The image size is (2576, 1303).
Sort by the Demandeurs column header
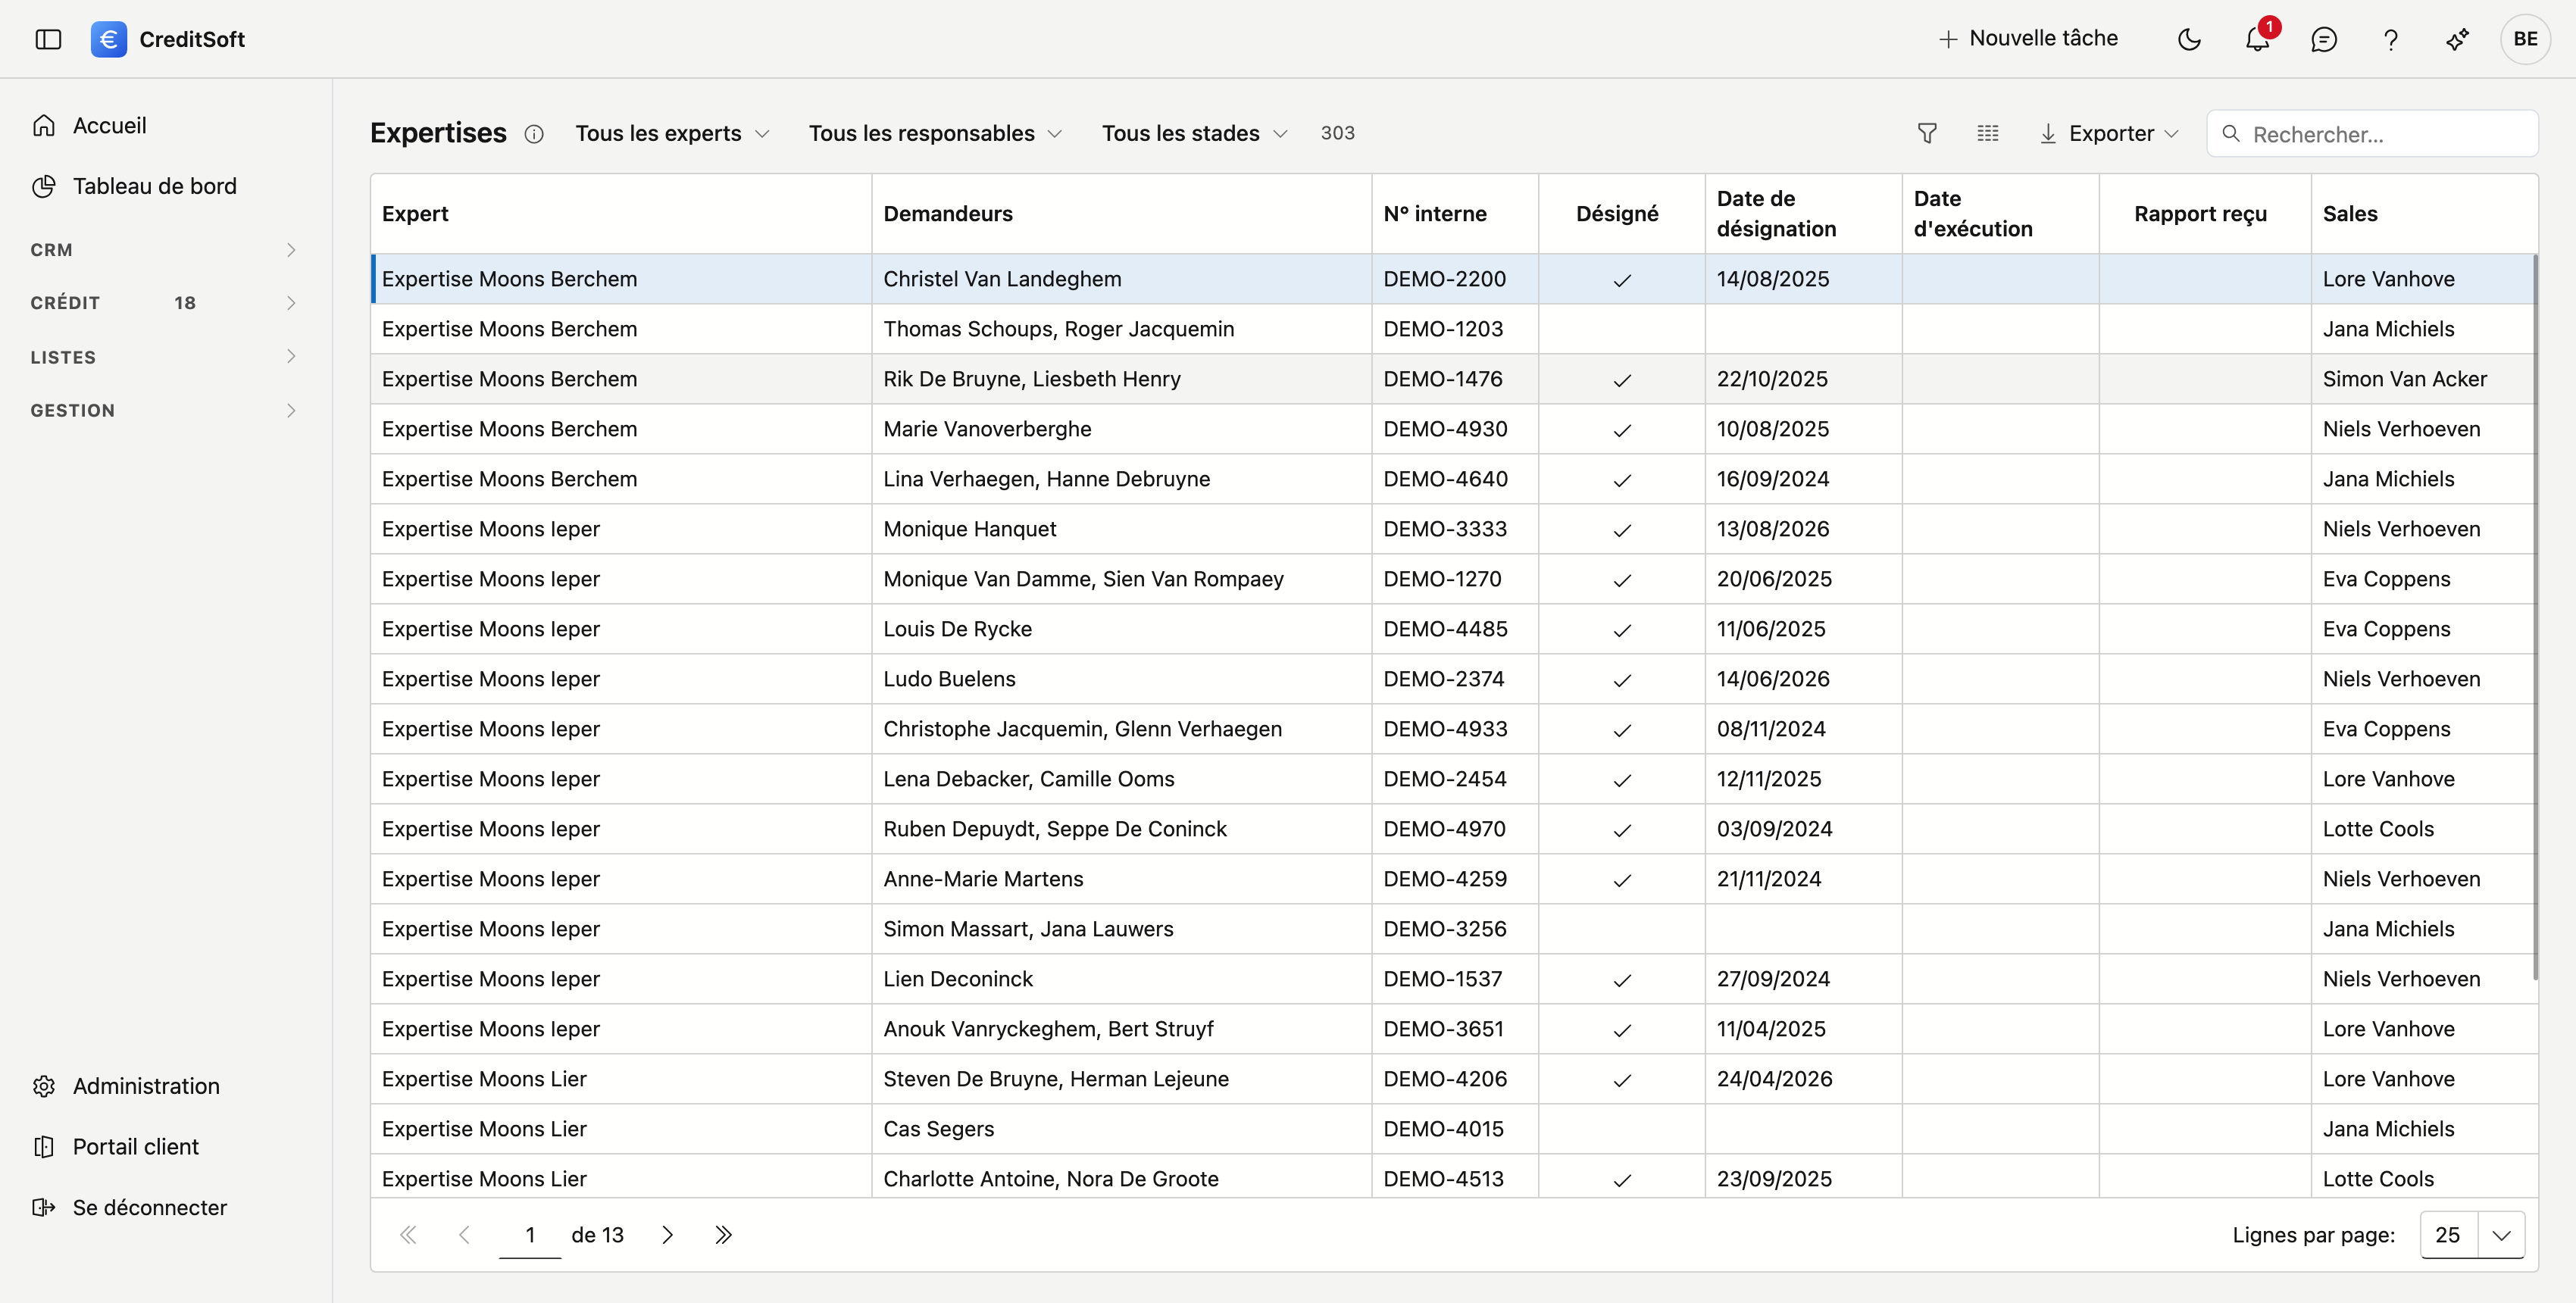point(1121,214)
